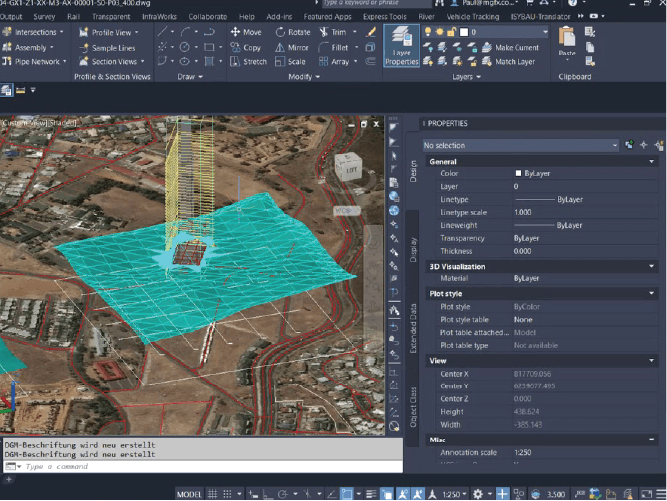Toggle grid display in status bar
The width and height of the screenshot is (667, 501).
pyautogui.click(x=212, y=494)
